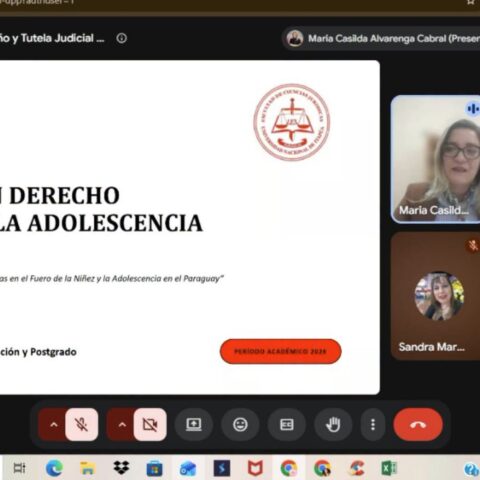
Task: Click the present screen icon
Action: (194, 424)
